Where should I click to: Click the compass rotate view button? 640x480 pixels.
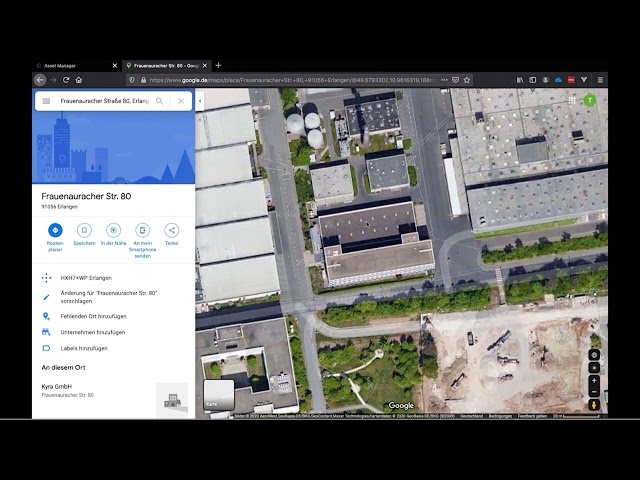[x=594, y=355]
